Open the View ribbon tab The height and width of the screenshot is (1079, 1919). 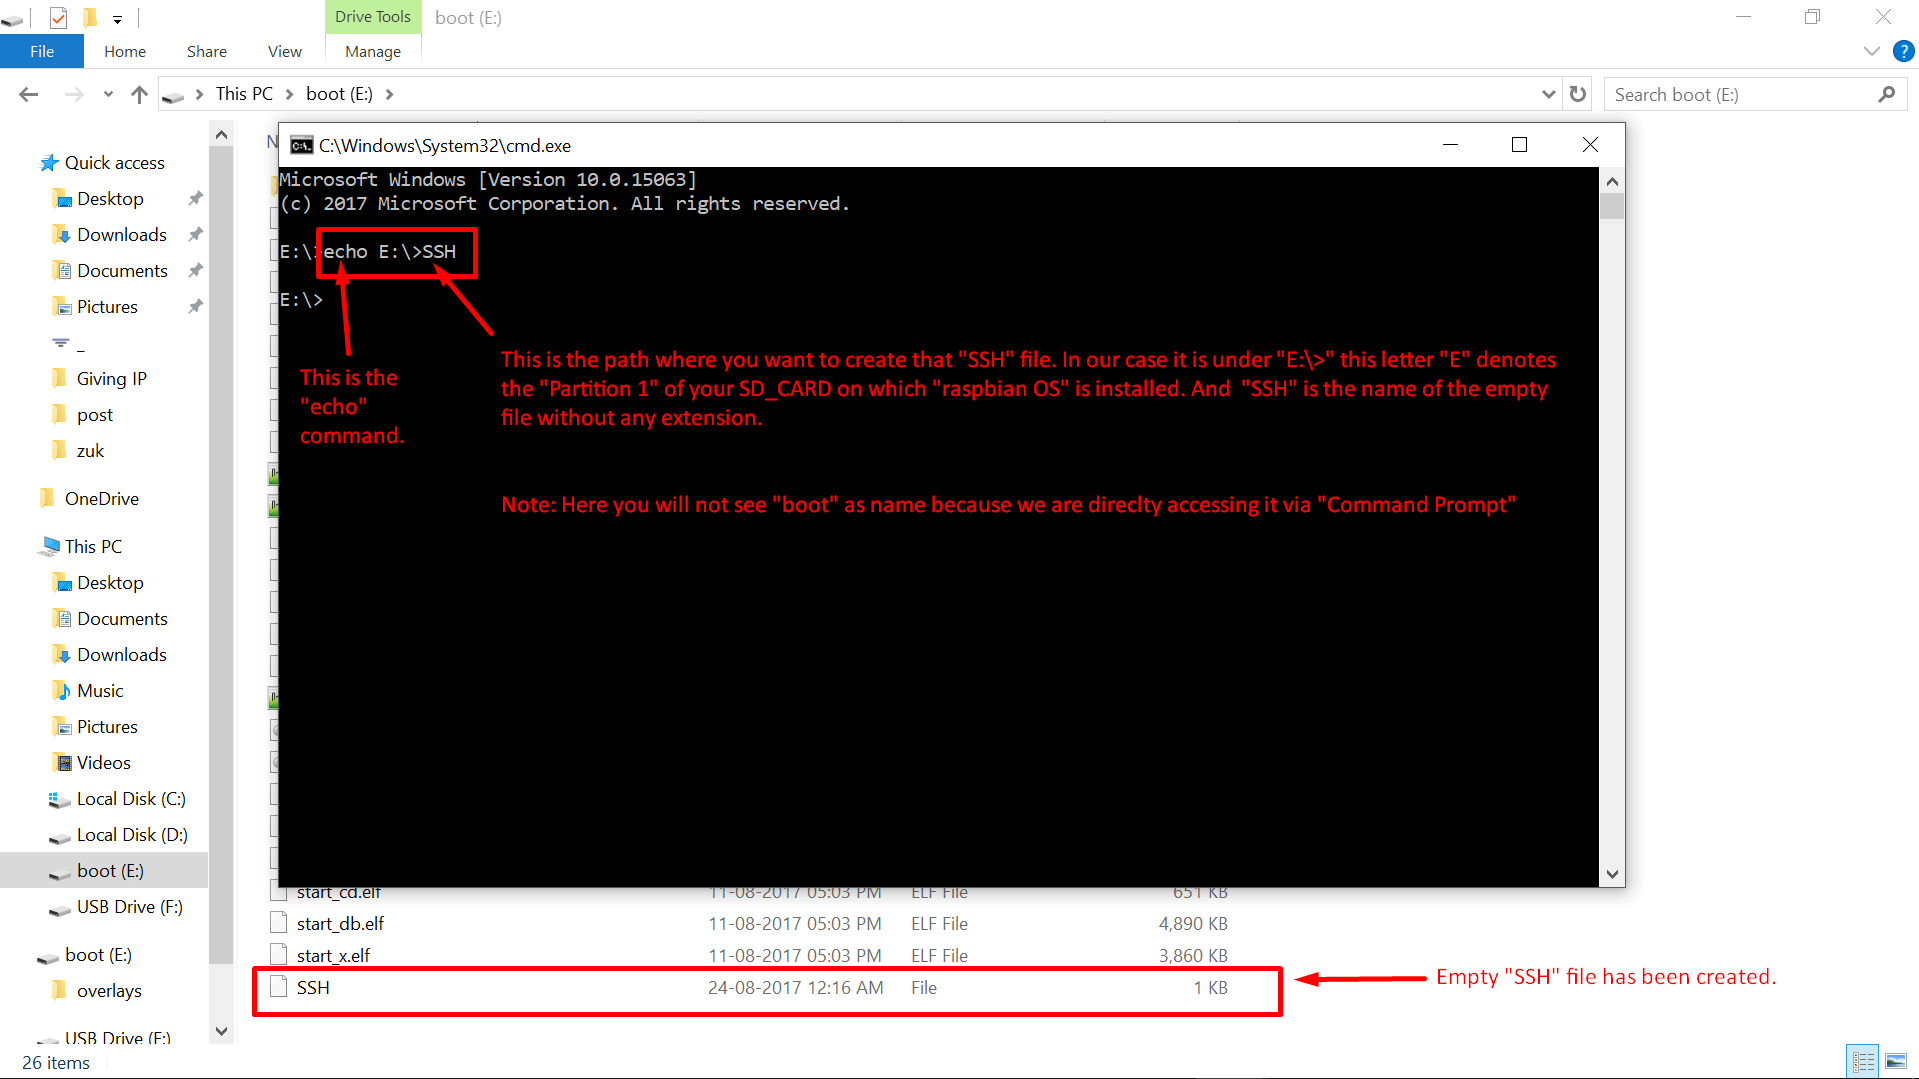pos(285,51)
